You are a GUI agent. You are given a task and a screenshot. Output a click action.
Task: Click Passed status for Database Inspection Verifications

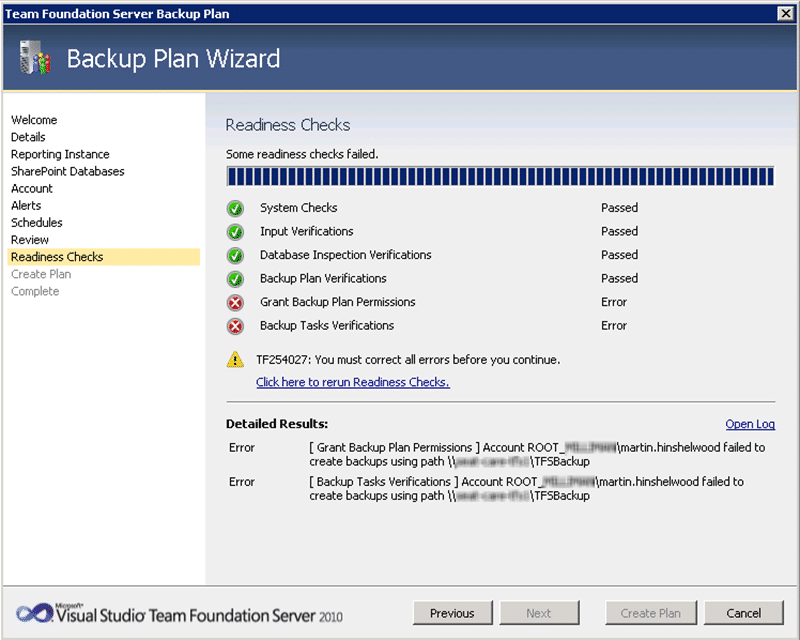click(x=619, y=255)
